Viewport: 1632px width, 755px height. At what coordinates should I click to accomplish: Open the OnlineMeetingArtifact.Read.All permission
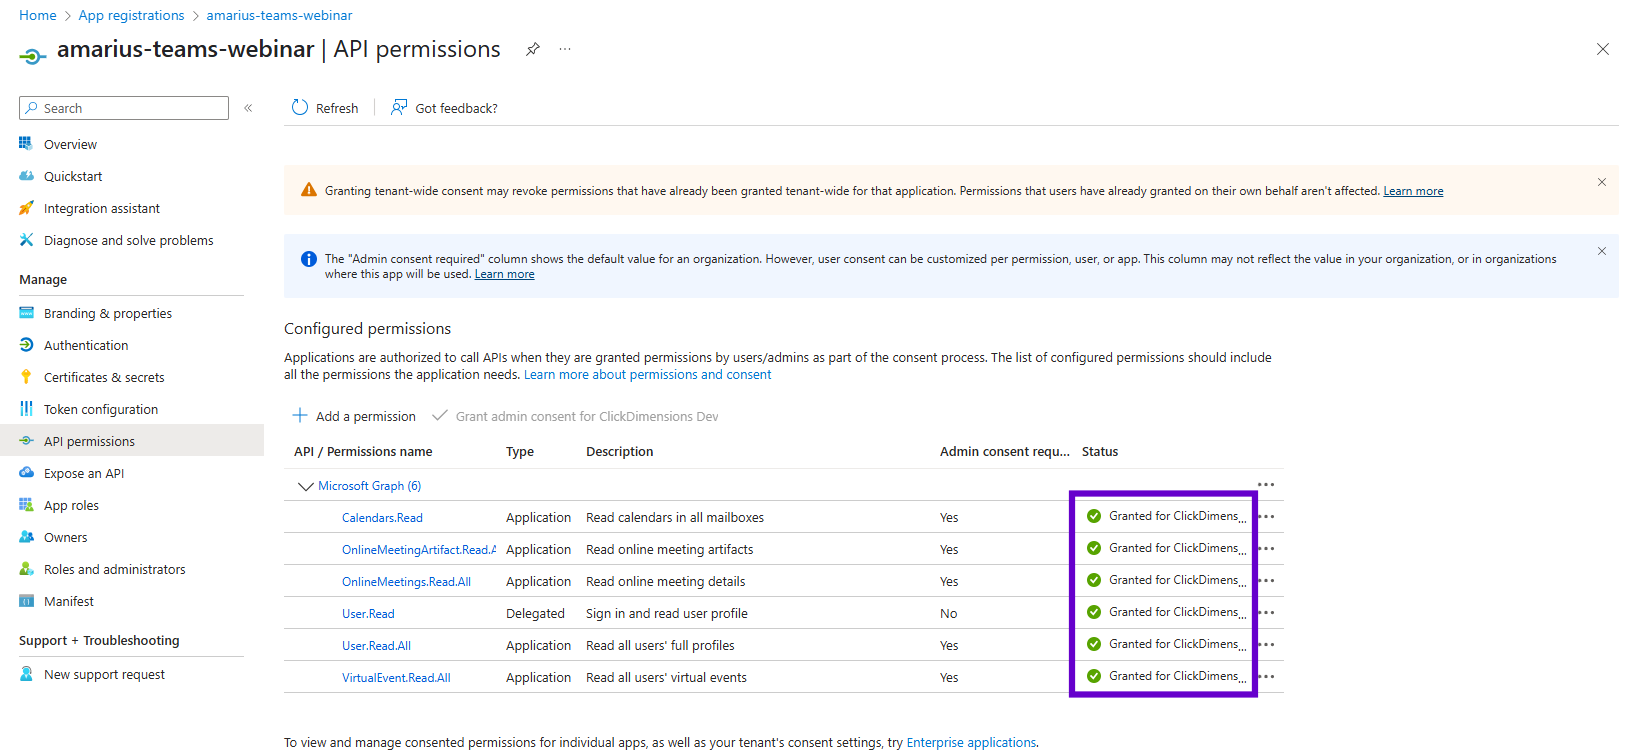(418, 550)
